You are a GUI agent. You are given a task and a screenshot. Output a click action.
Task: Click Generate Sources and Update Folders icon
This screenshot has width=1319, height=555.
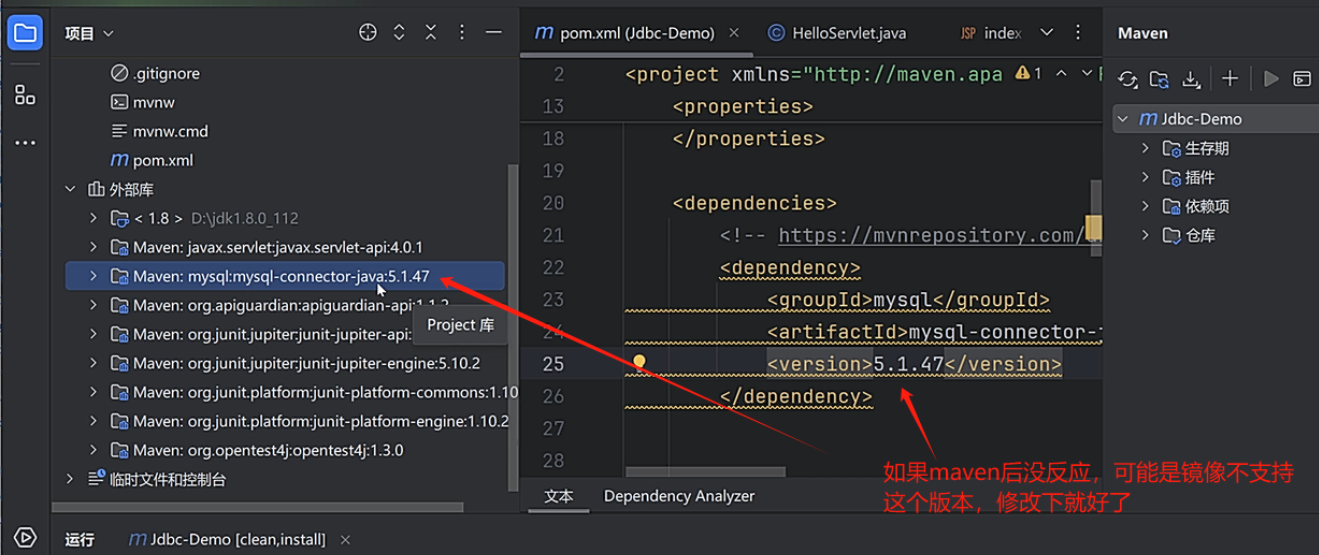coord(1159,79)
